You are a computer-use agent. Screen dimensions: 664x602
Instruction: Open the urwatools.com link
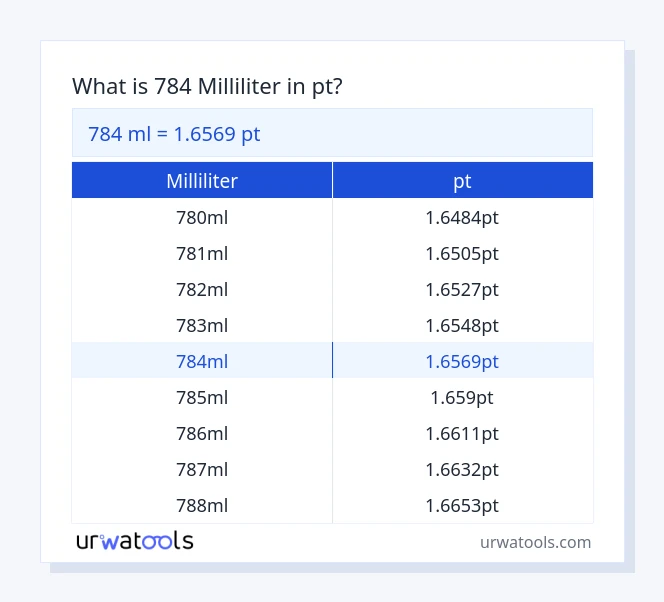tap(535, 543)
